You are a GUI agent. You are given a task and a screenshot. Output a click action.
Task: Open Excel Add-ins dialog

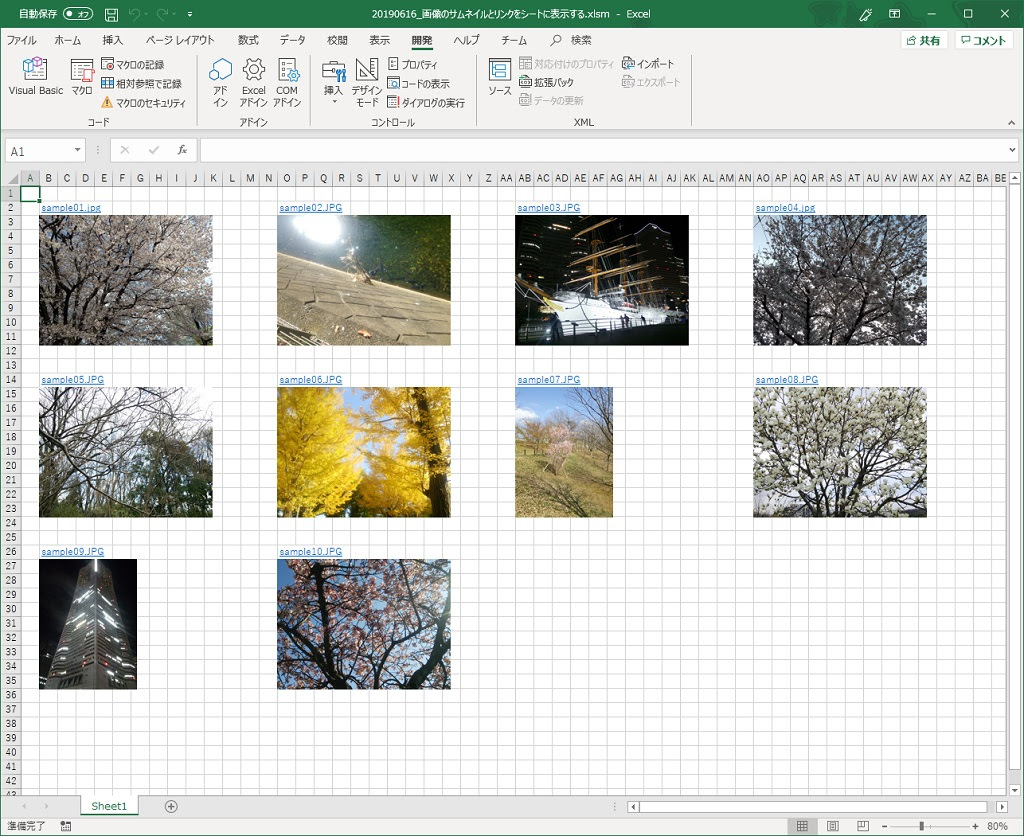click(x=253, y=82)
